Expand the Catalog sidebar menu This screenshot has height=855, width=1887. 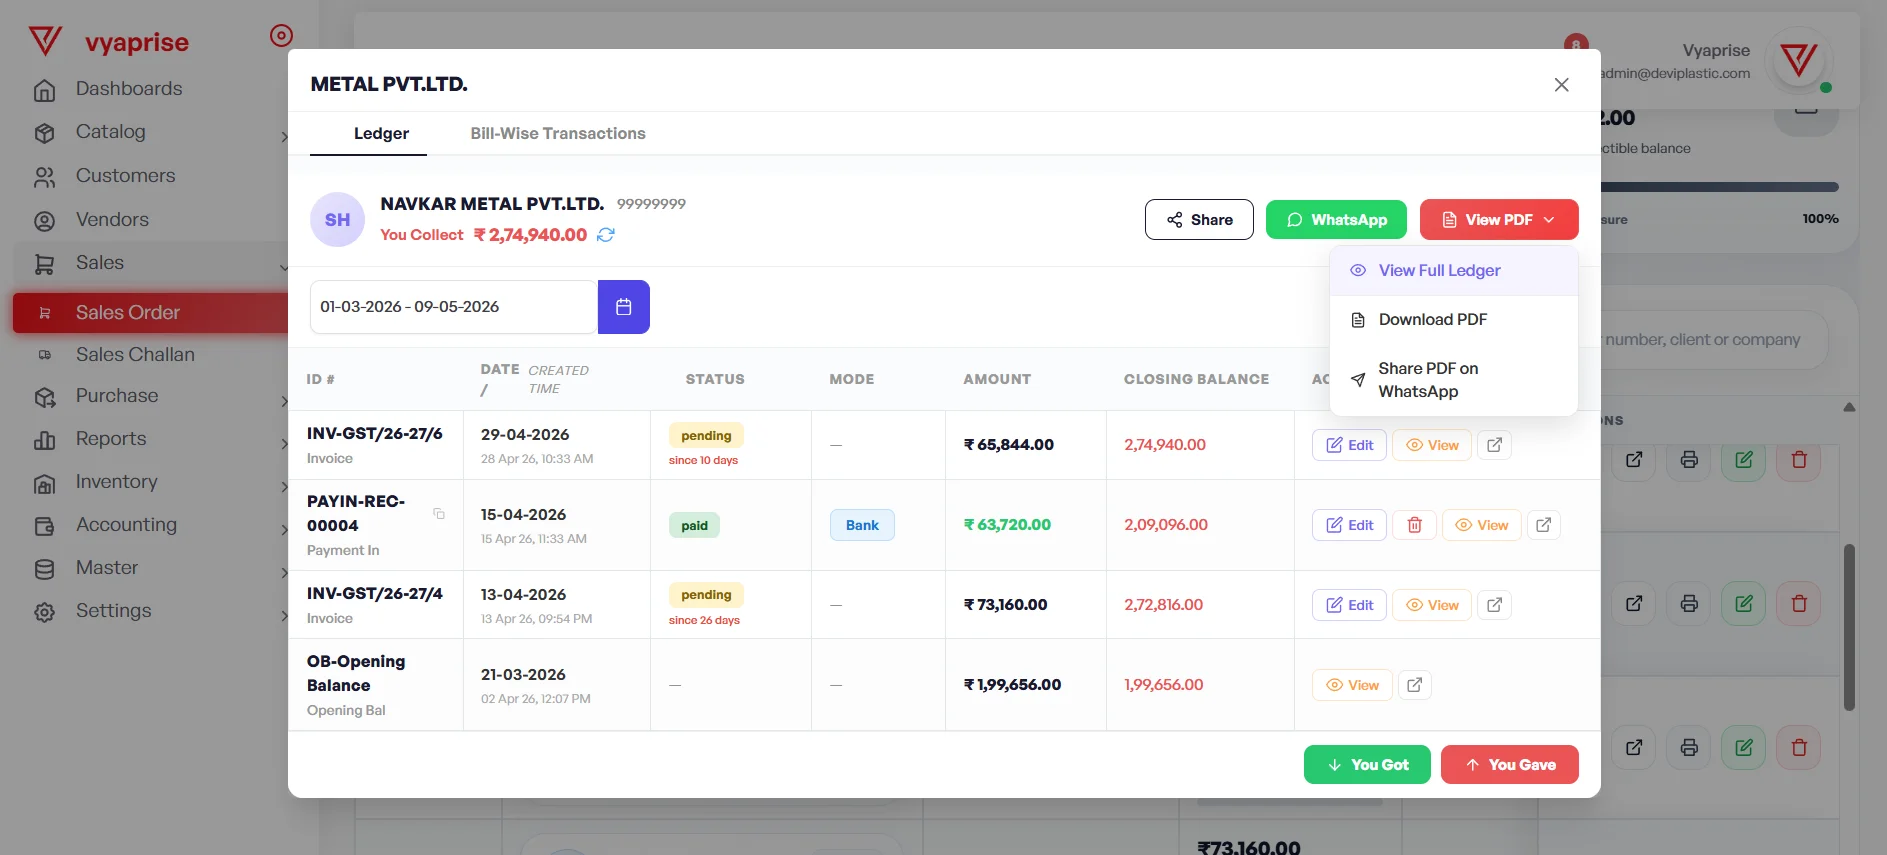[150, 132]
